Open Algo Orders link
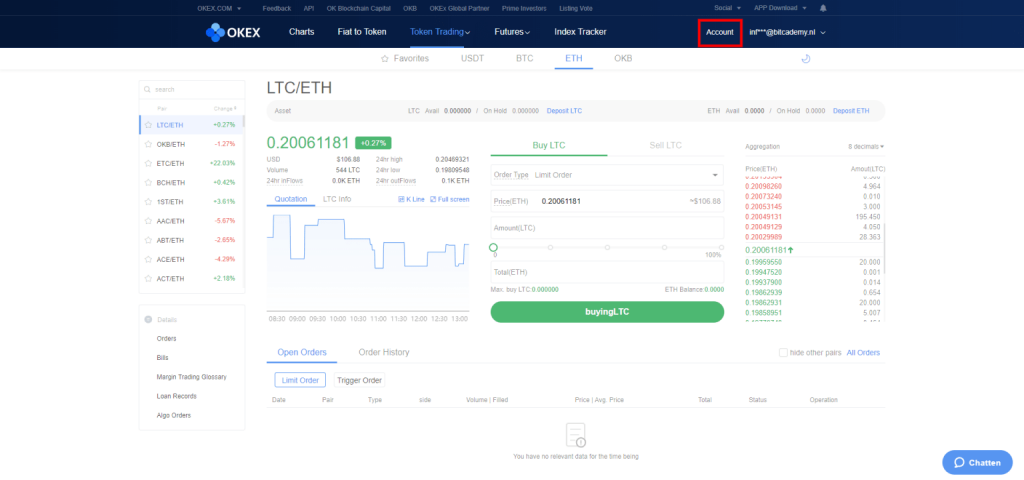This screenshot has width=1024, height=480. coord(174,415)
